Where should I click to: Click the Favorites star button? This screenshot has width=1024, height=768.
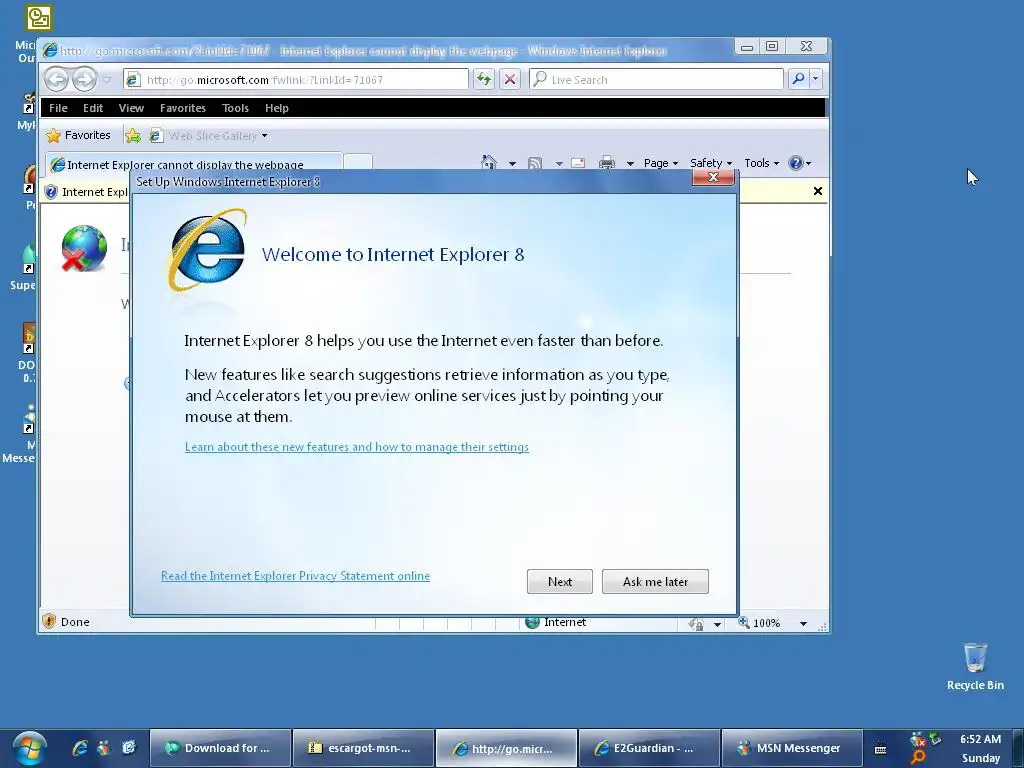click(x=78, y=135)
